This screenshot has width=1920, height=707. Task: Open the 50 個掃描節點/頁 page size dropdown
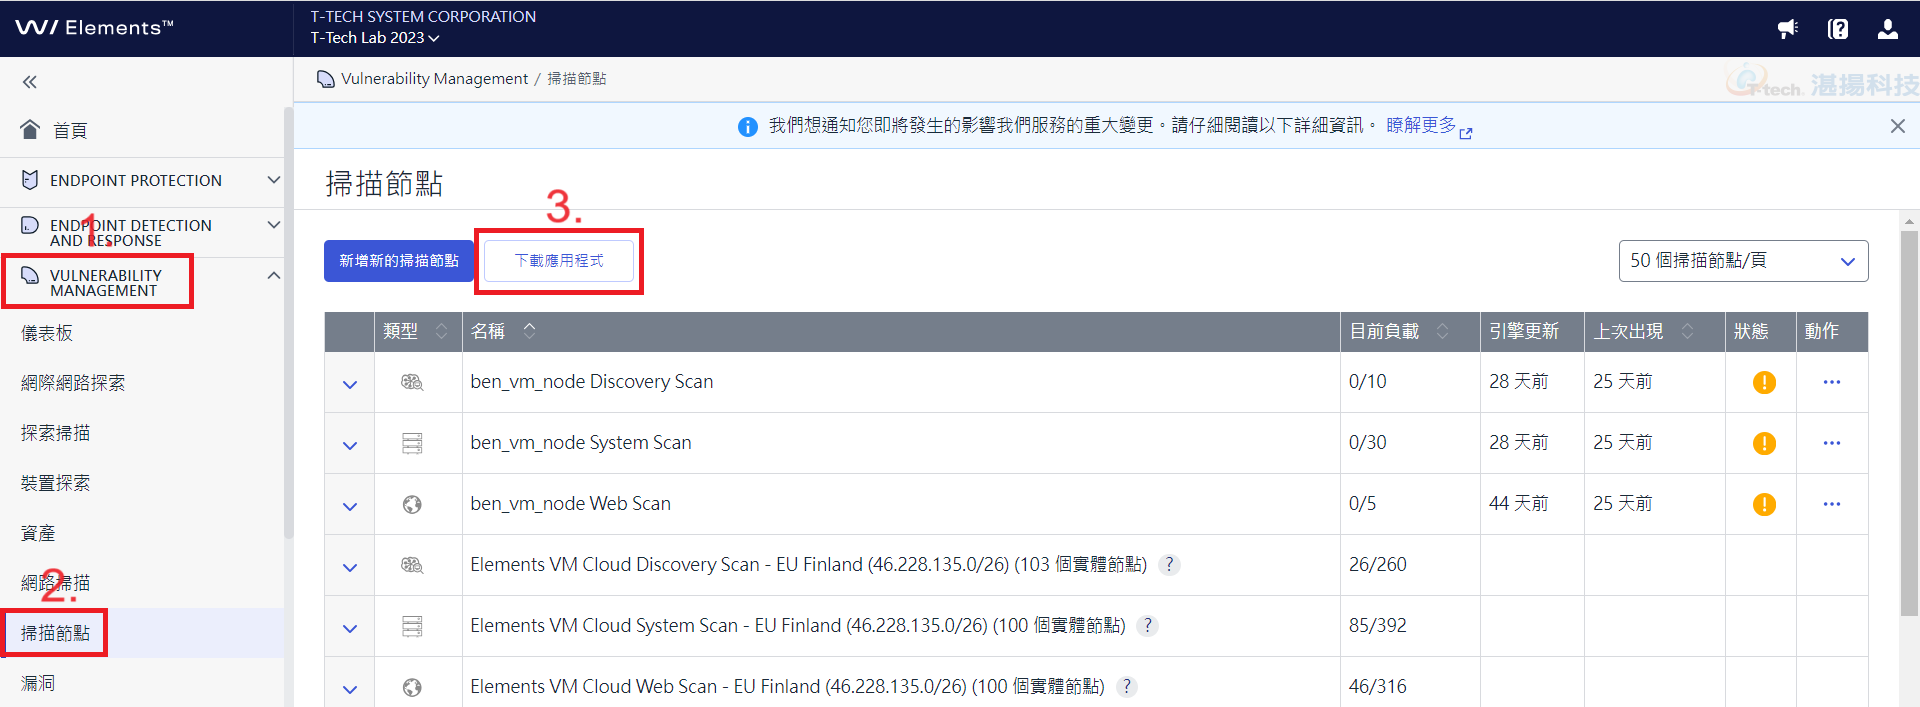[x=1743, y=261]
